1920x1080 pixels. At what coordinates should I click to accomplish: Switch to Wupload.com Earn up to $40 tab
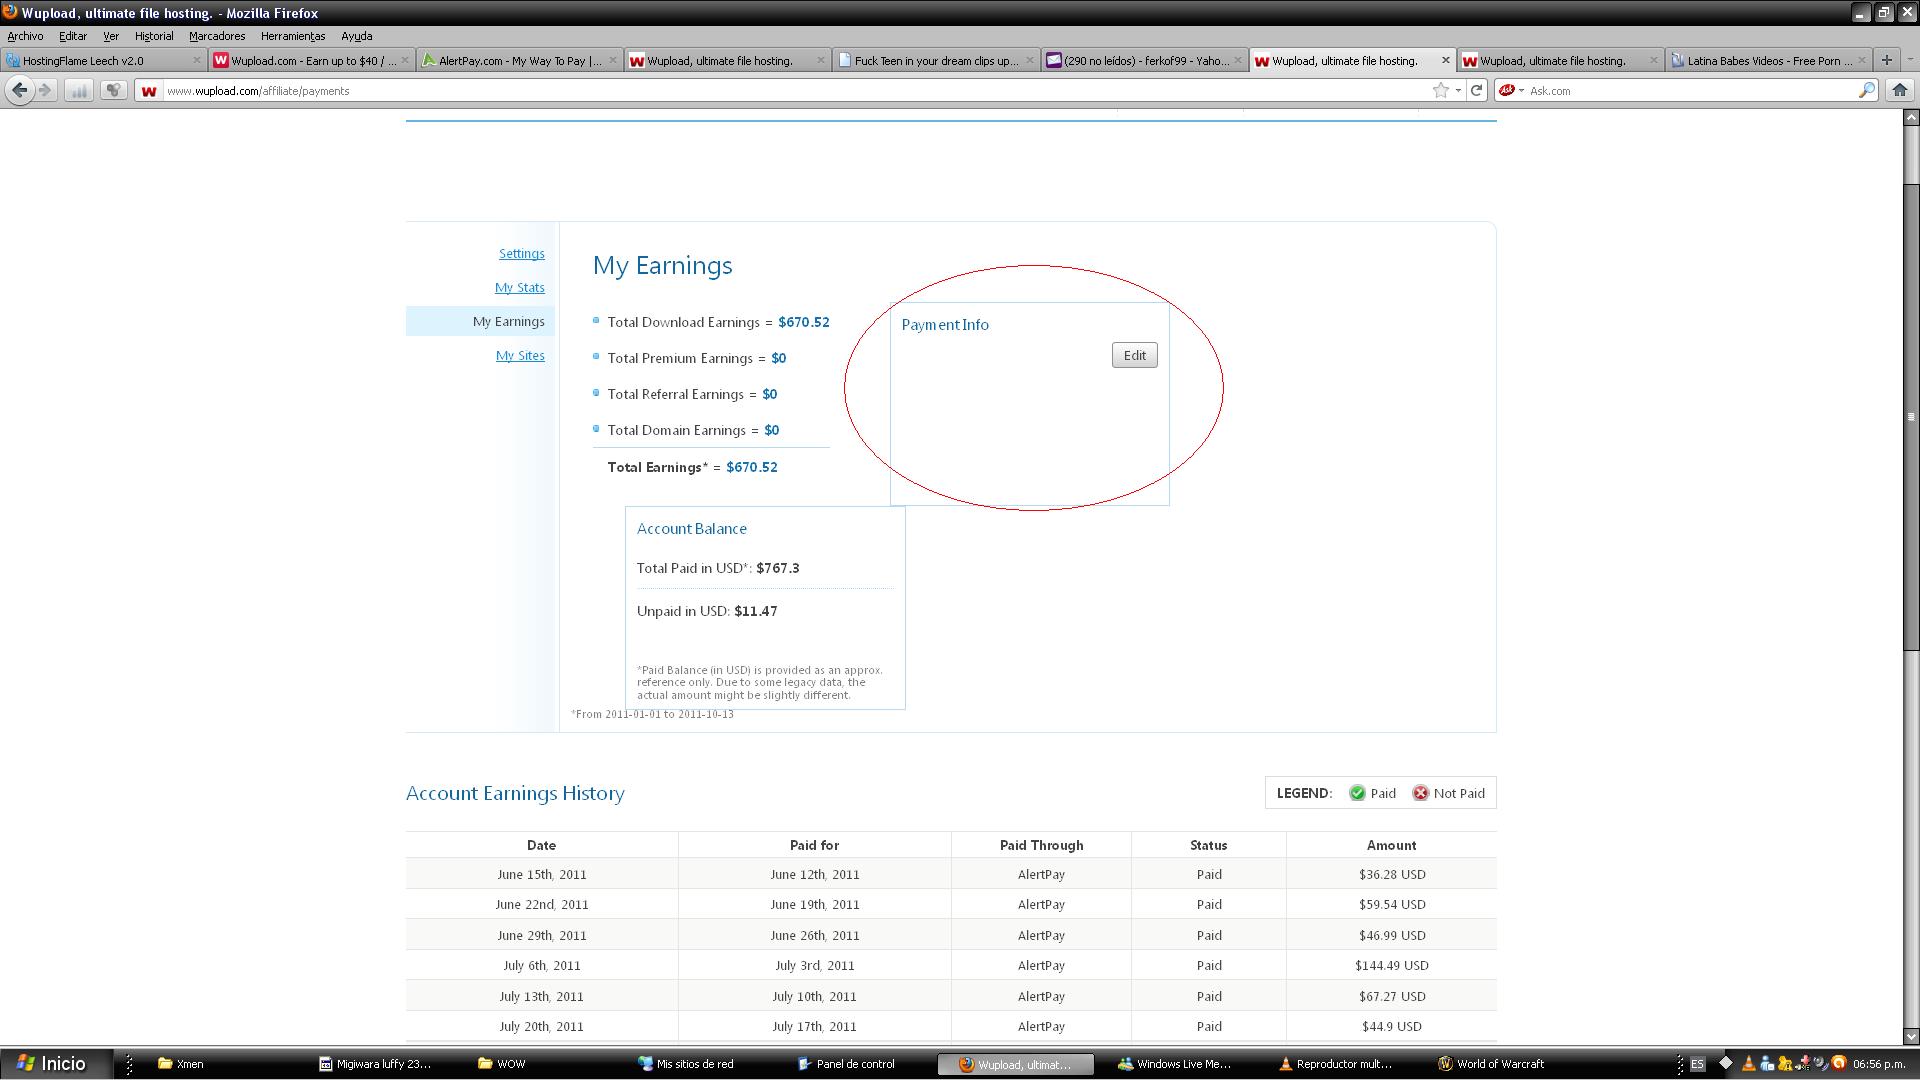coord(311,60)
